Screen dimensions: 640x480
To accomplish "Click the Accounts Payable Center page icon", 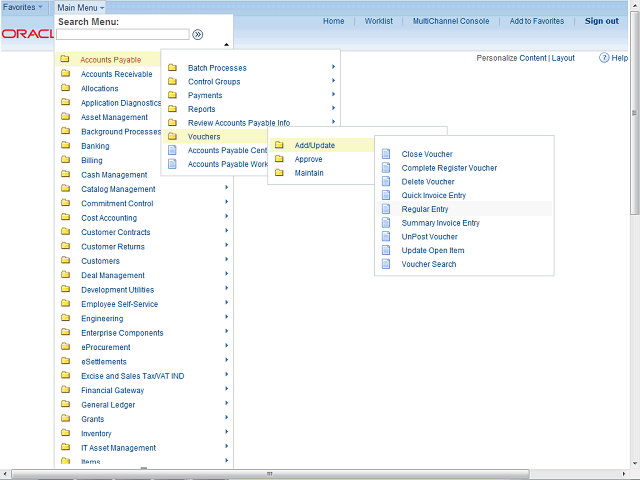I will [172, 151].
